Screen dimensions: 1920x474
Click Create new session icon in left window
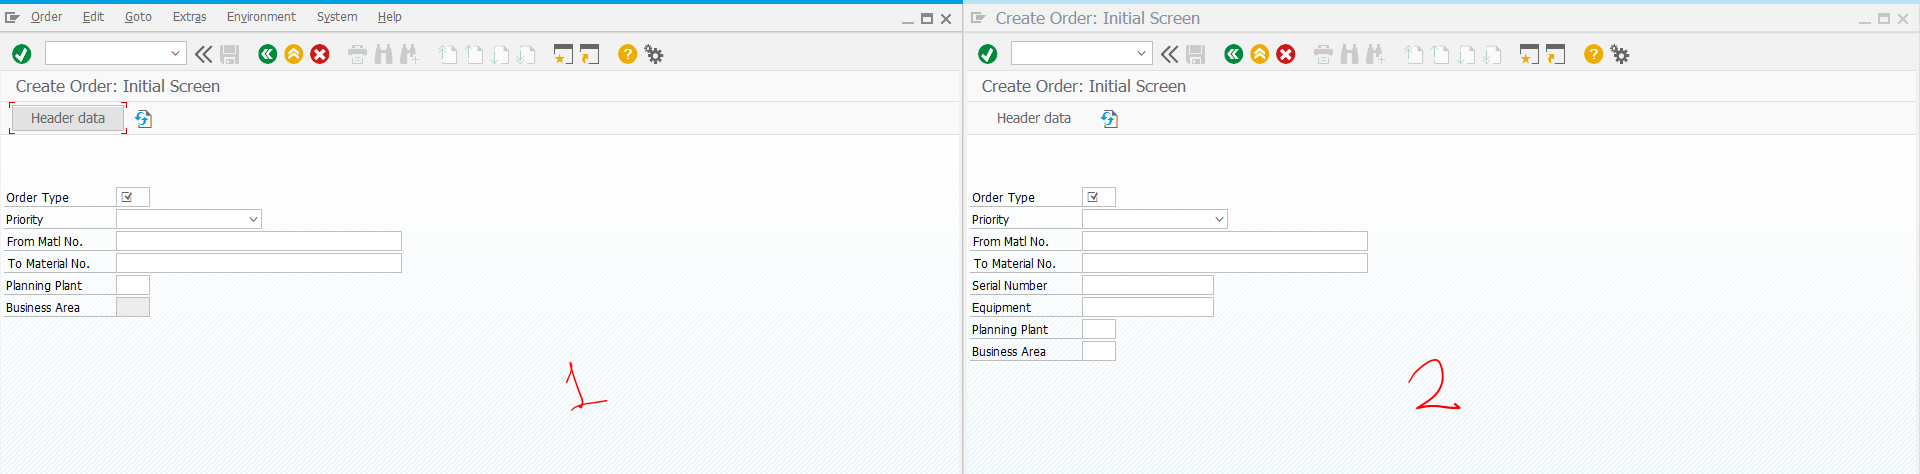563,54
